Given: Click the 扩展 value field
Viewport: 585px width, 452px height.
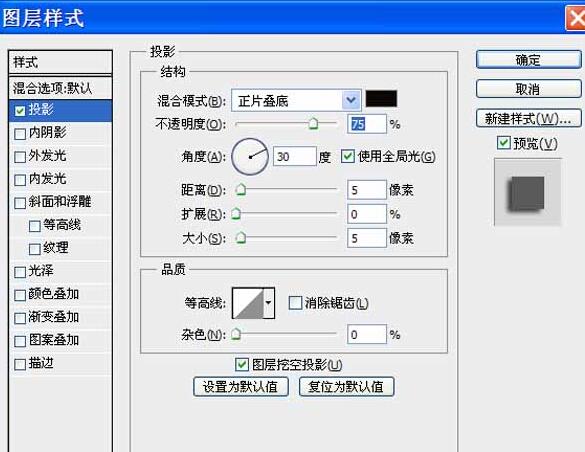Looking at the screenshot, I should coord(367,214).
